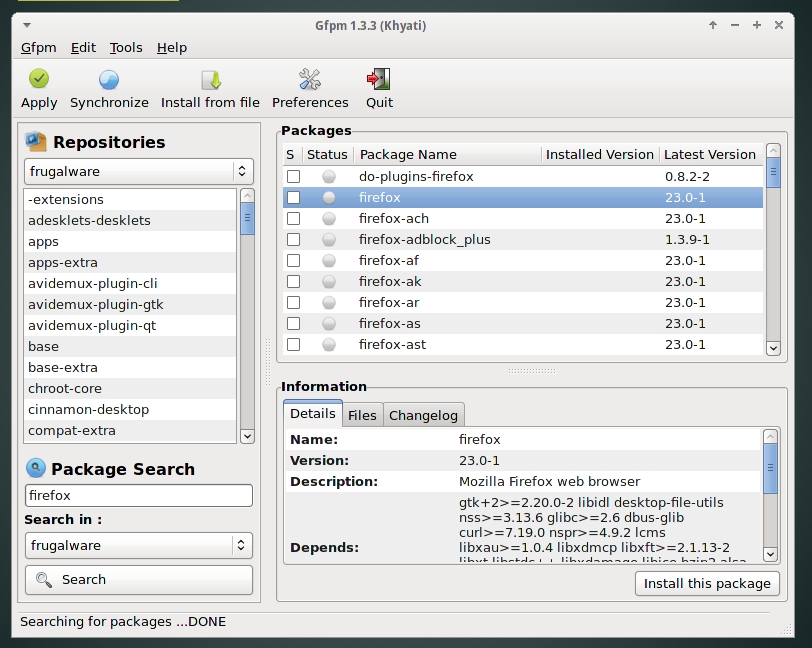The width and height of the screenshot is (812, 648).
Task: Click the roll-up arrow in title bar
Action: click(x=713, y=25)
